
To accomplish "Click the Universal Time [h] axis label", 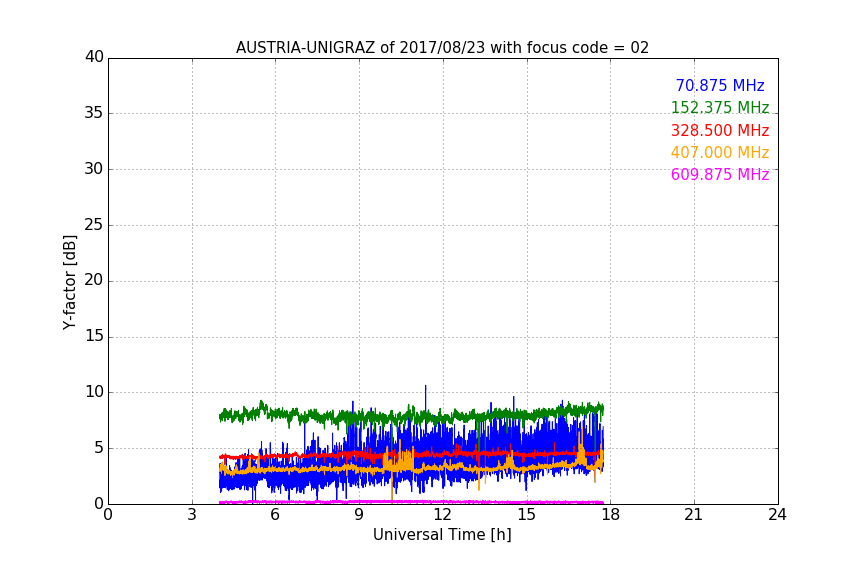I will [x=442, y=535].
